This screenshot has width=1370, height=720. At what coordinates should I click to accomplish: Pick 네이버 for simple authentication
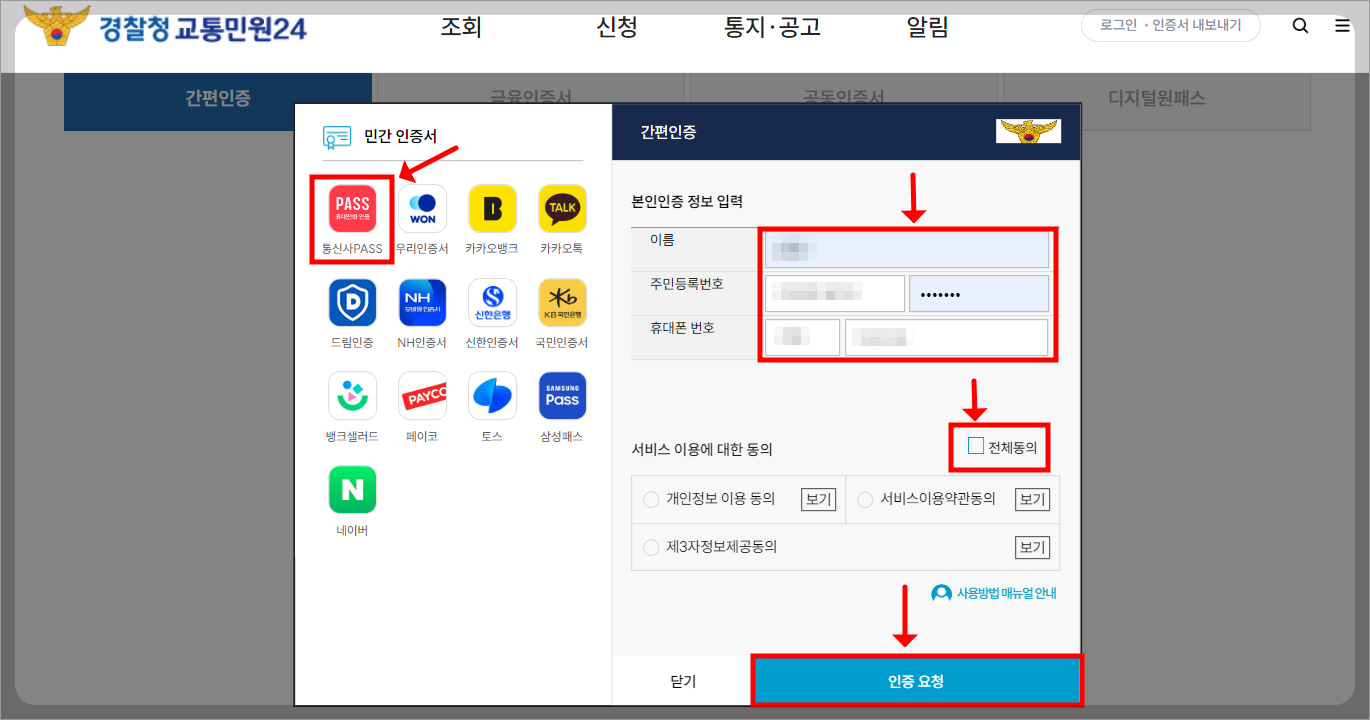351,489
